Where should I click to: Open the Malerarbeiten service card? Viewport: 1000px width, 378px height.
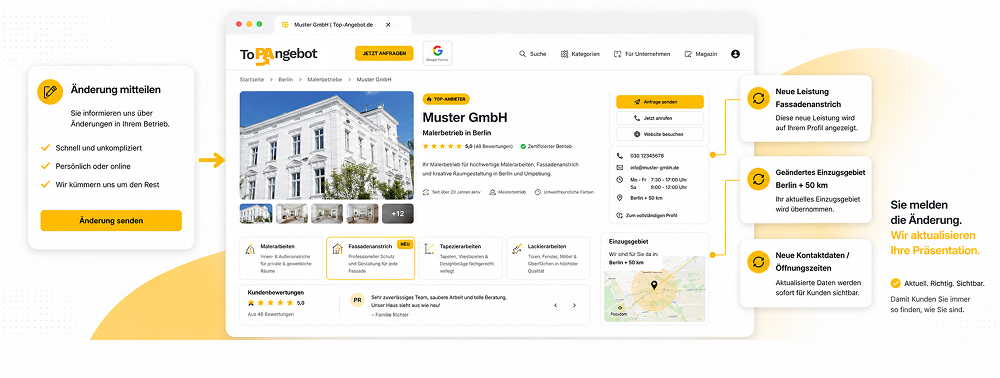(281, 259)
